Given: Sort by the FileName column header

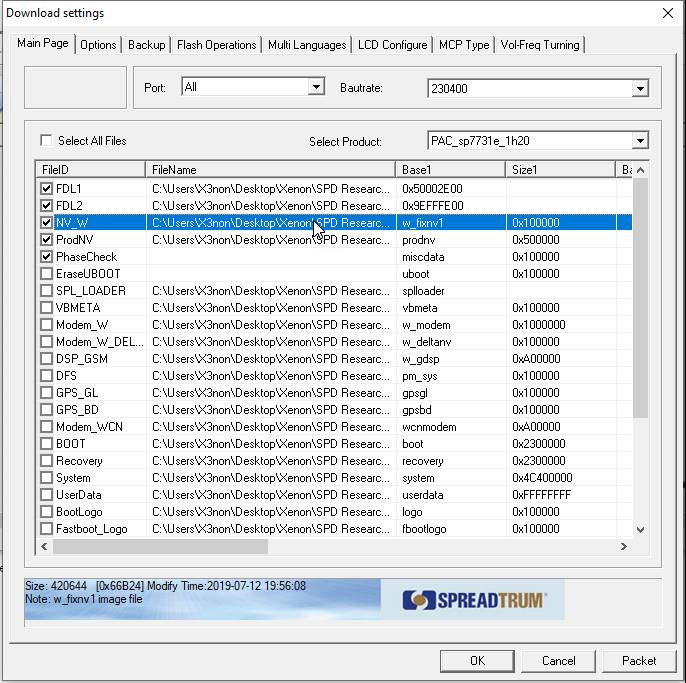Looking at the screenshot, I should point(270,170).
